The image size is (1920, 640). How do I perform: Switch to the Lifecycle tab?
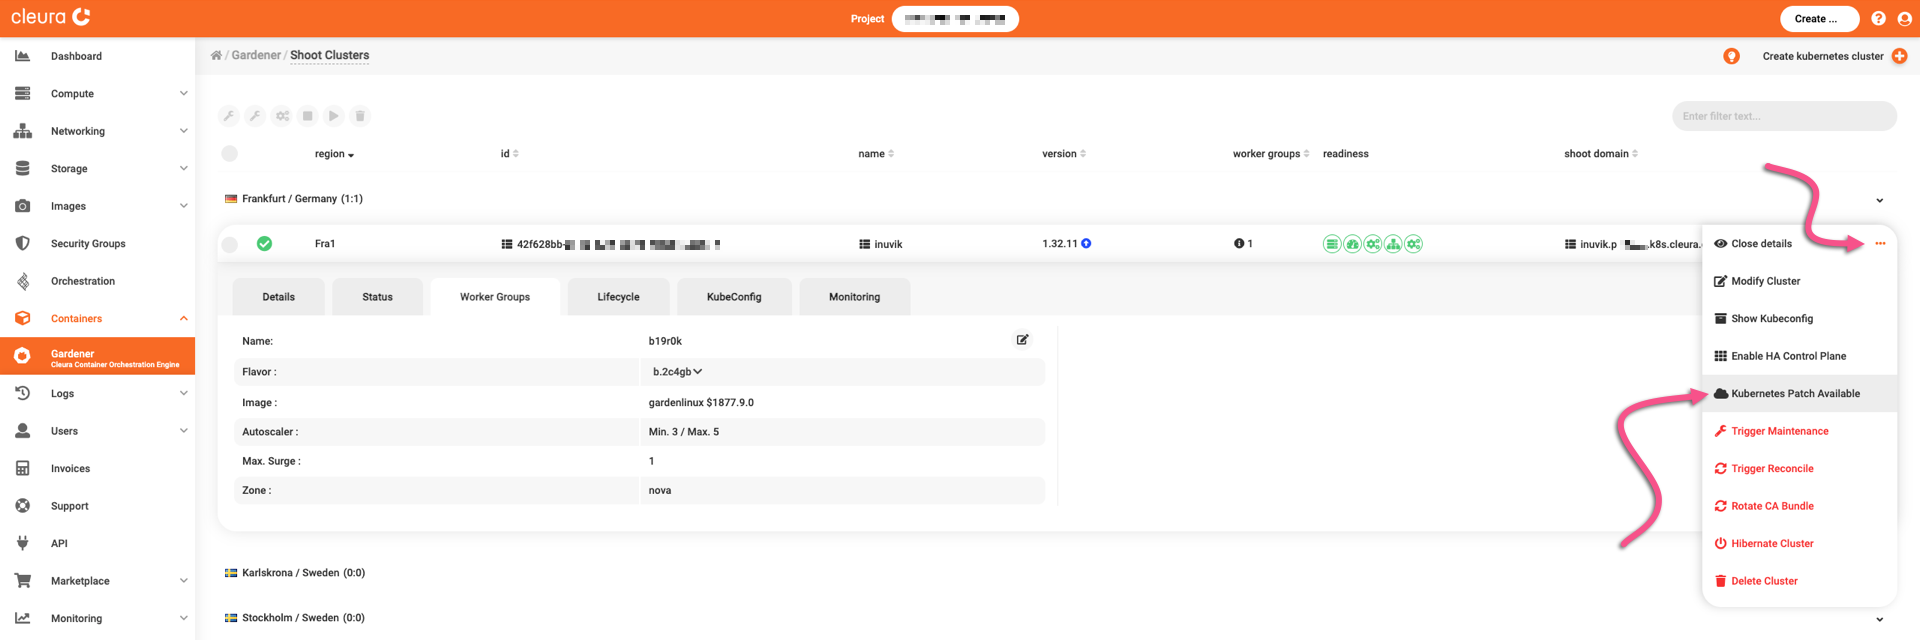click(x=618, y=297)
